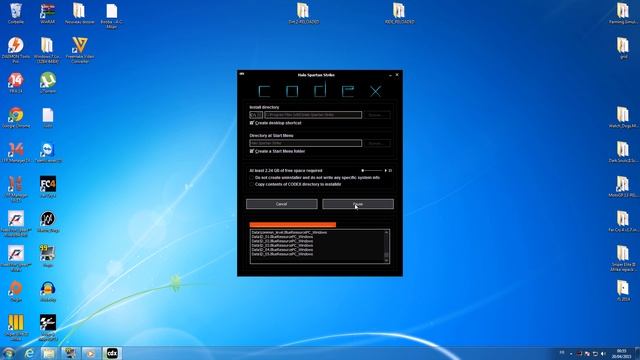Open the taskbar clock and date

[x=621, y=353]
